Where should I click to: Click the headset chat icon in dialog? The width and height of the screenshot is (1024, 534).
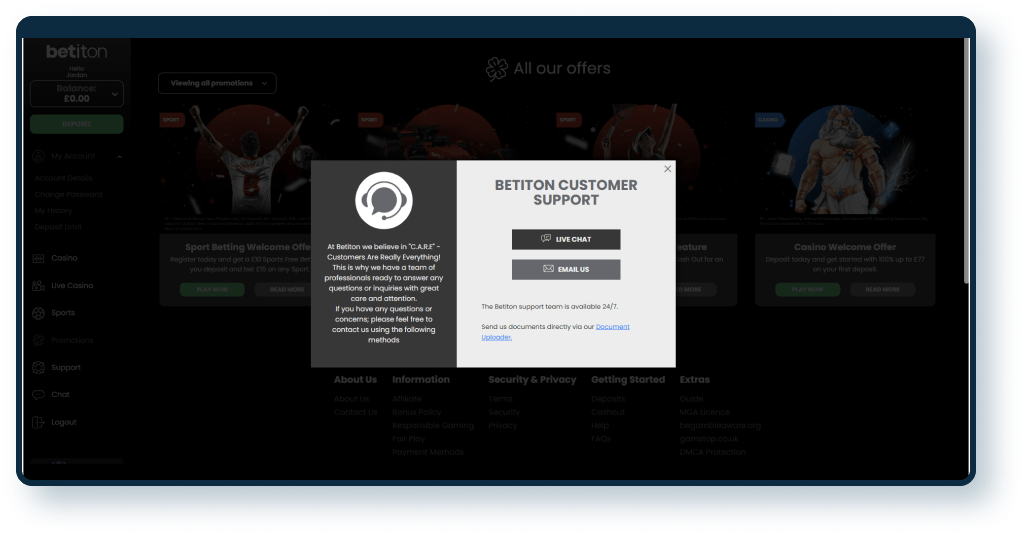pos(384,200)
